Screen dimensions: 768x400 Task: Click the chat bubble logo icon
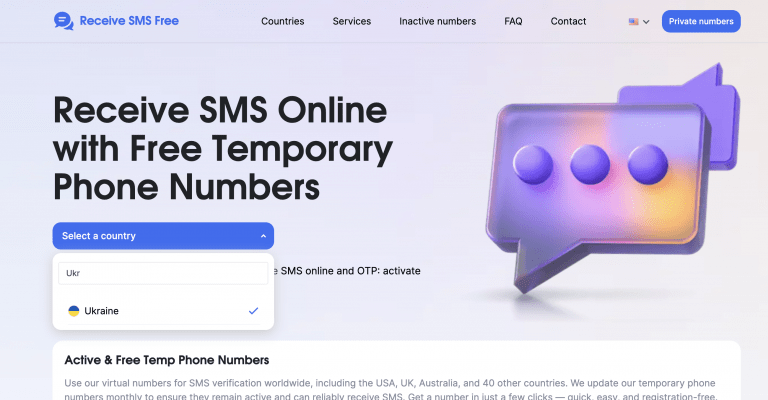pos(64,21)
